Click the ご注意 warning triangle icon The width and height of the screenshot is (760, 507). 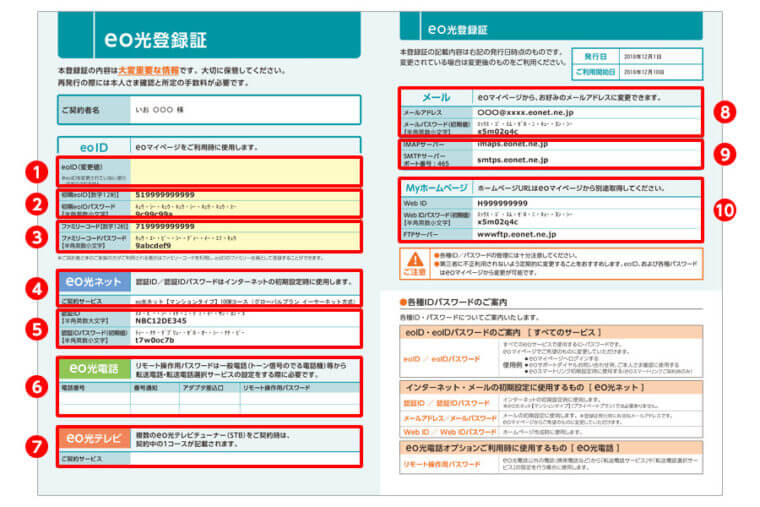[x=414, y=259]
